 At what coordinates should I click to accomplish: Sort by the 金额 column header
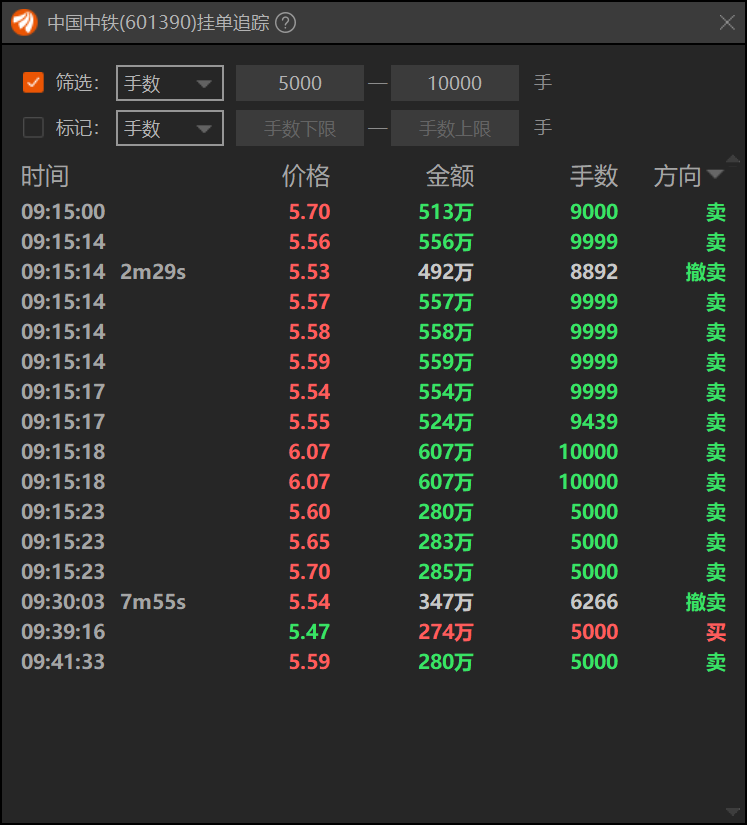[450, 176]
